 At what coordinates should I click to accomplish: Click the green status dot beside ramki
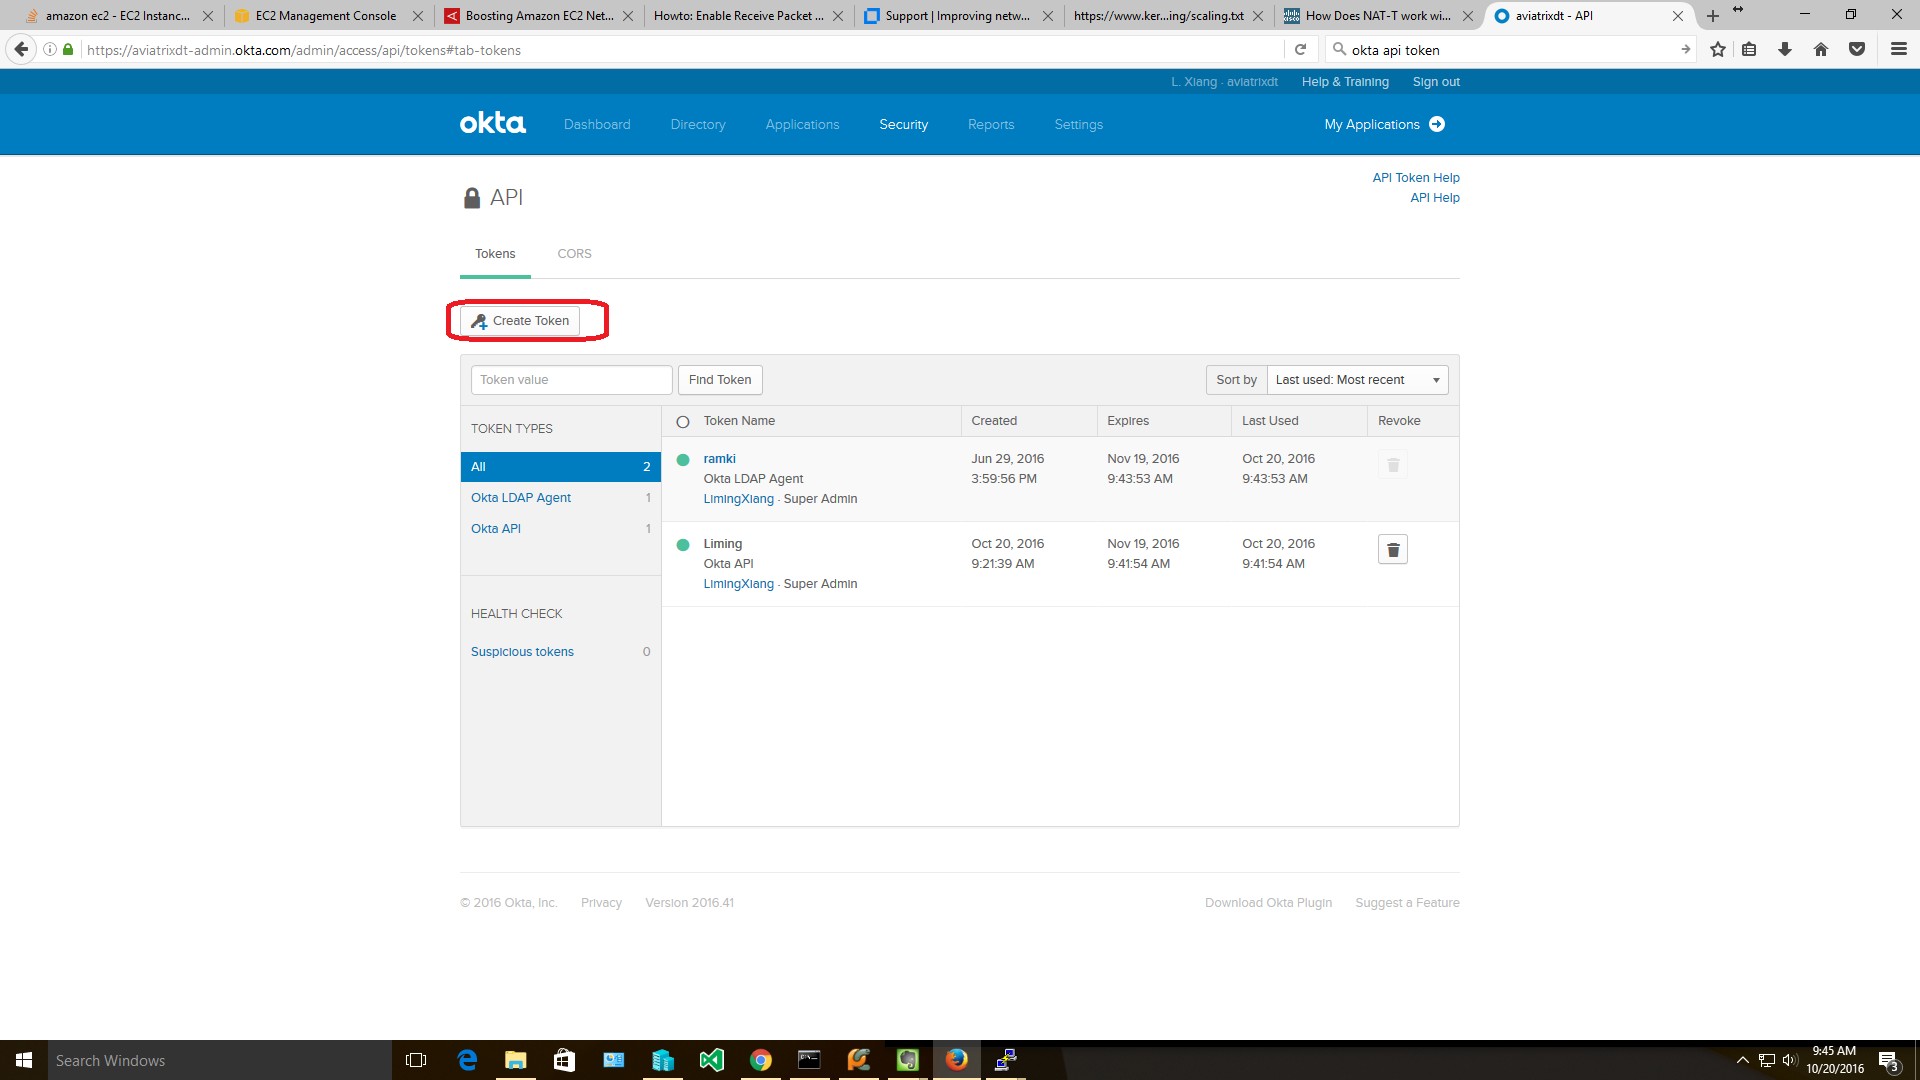click(x=682, y=461)
